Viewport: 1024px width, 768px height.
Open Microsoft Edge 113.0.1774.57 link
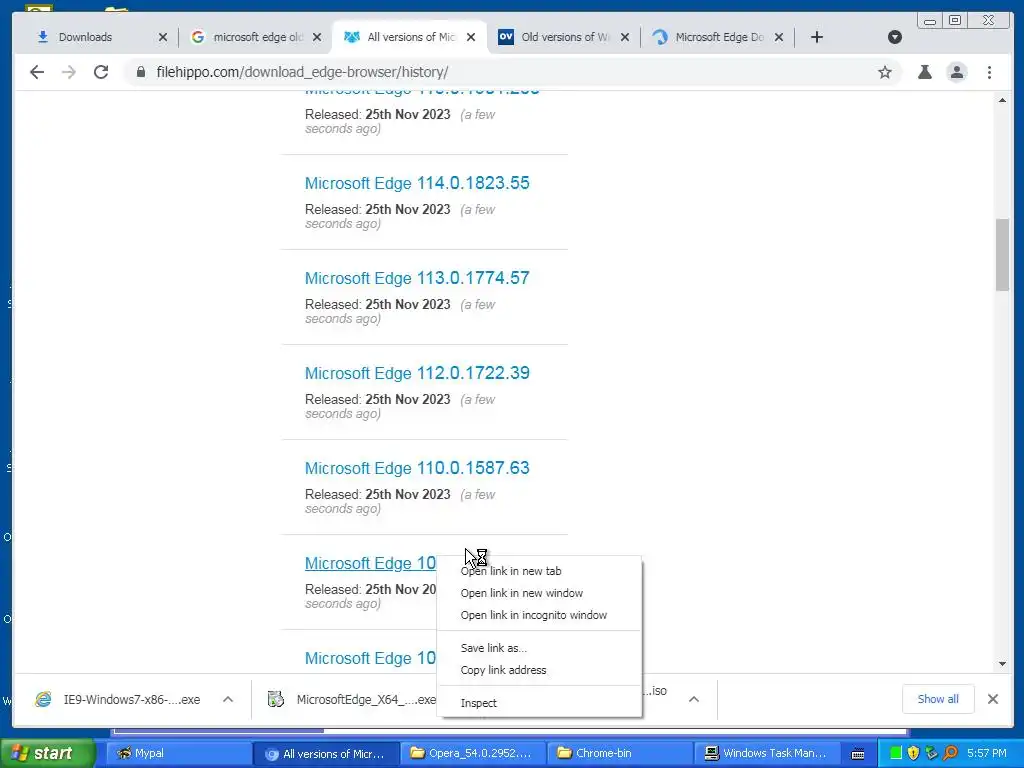[417, 278]
